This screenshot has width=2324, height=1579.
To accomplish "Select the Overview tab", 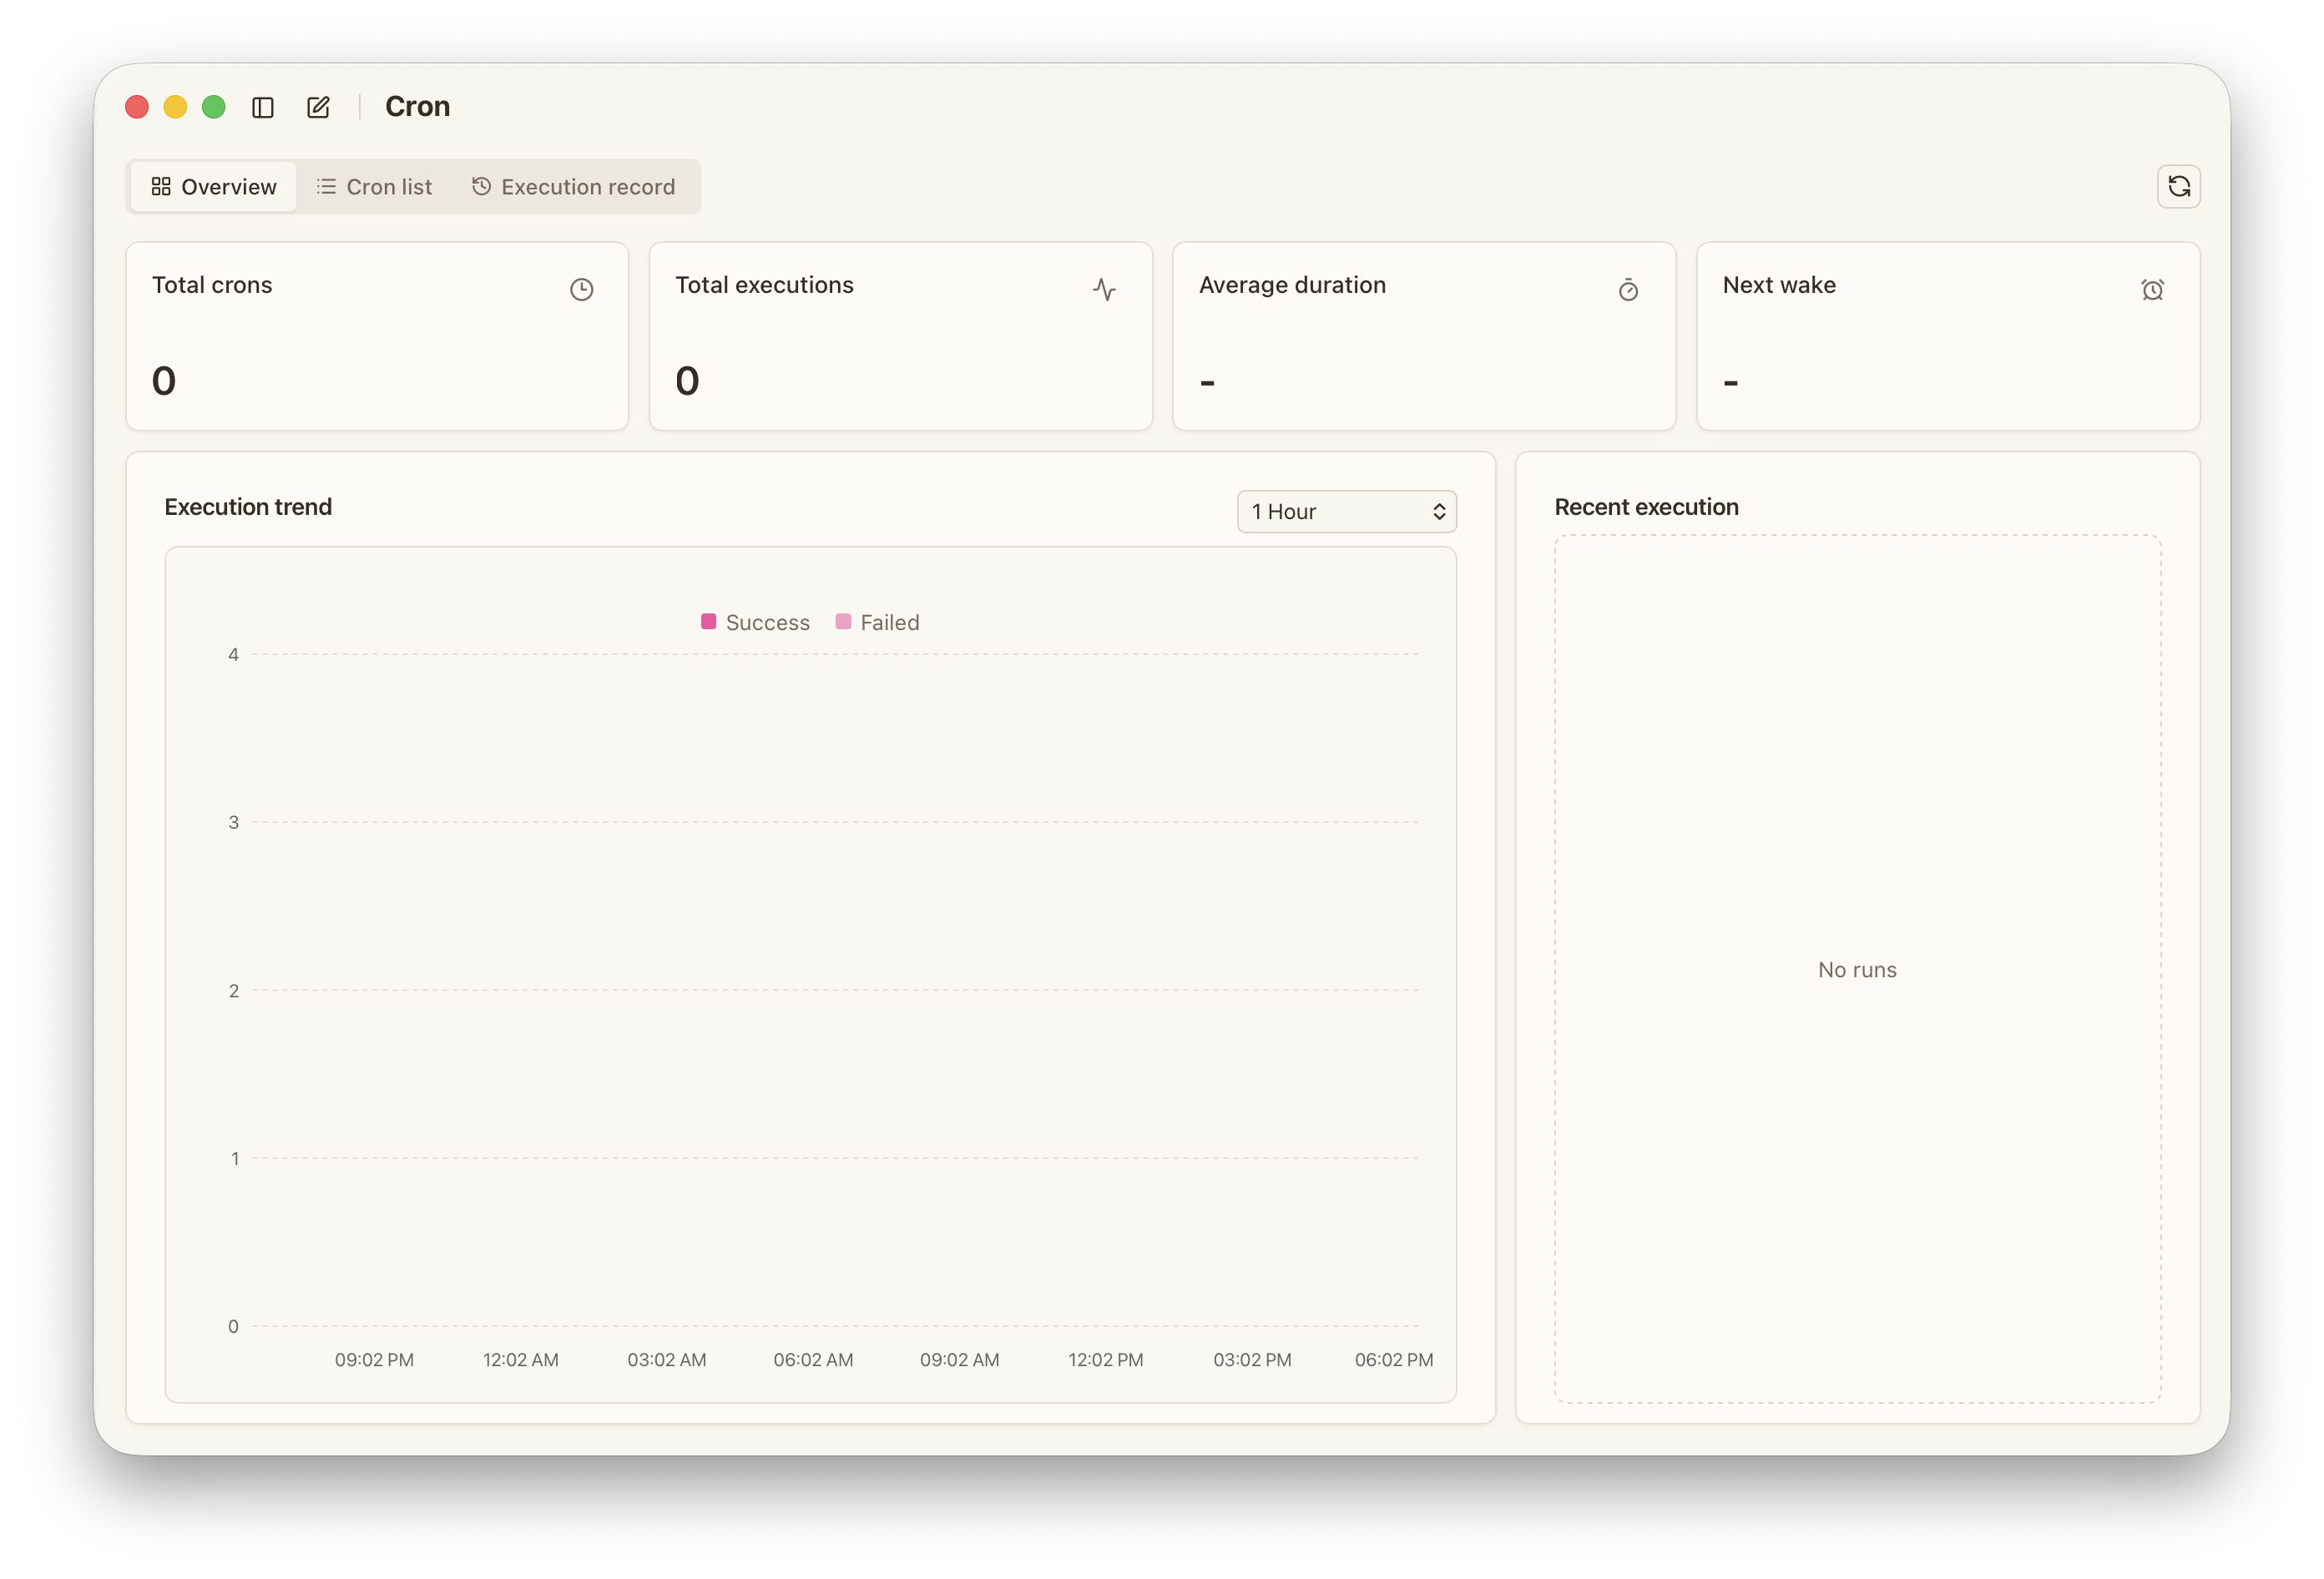I will coord(212,186).
